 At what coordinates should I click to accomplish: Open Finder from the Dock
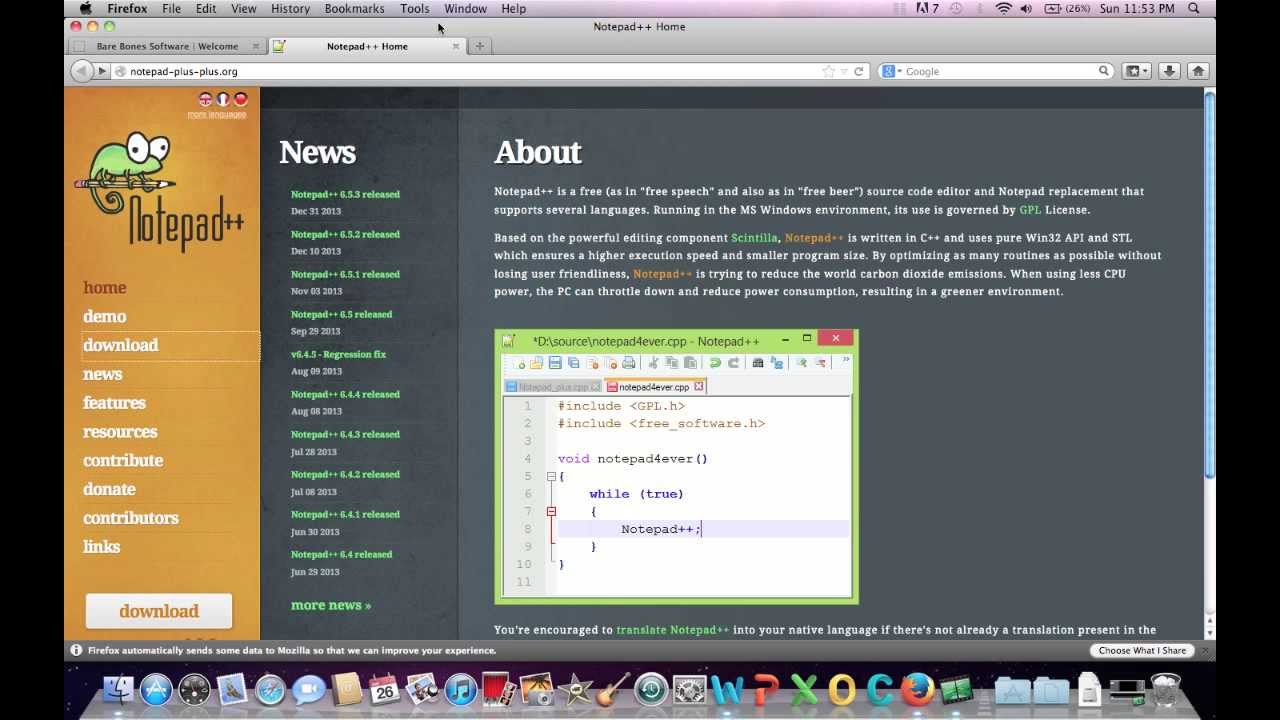(x=118, y=690)
